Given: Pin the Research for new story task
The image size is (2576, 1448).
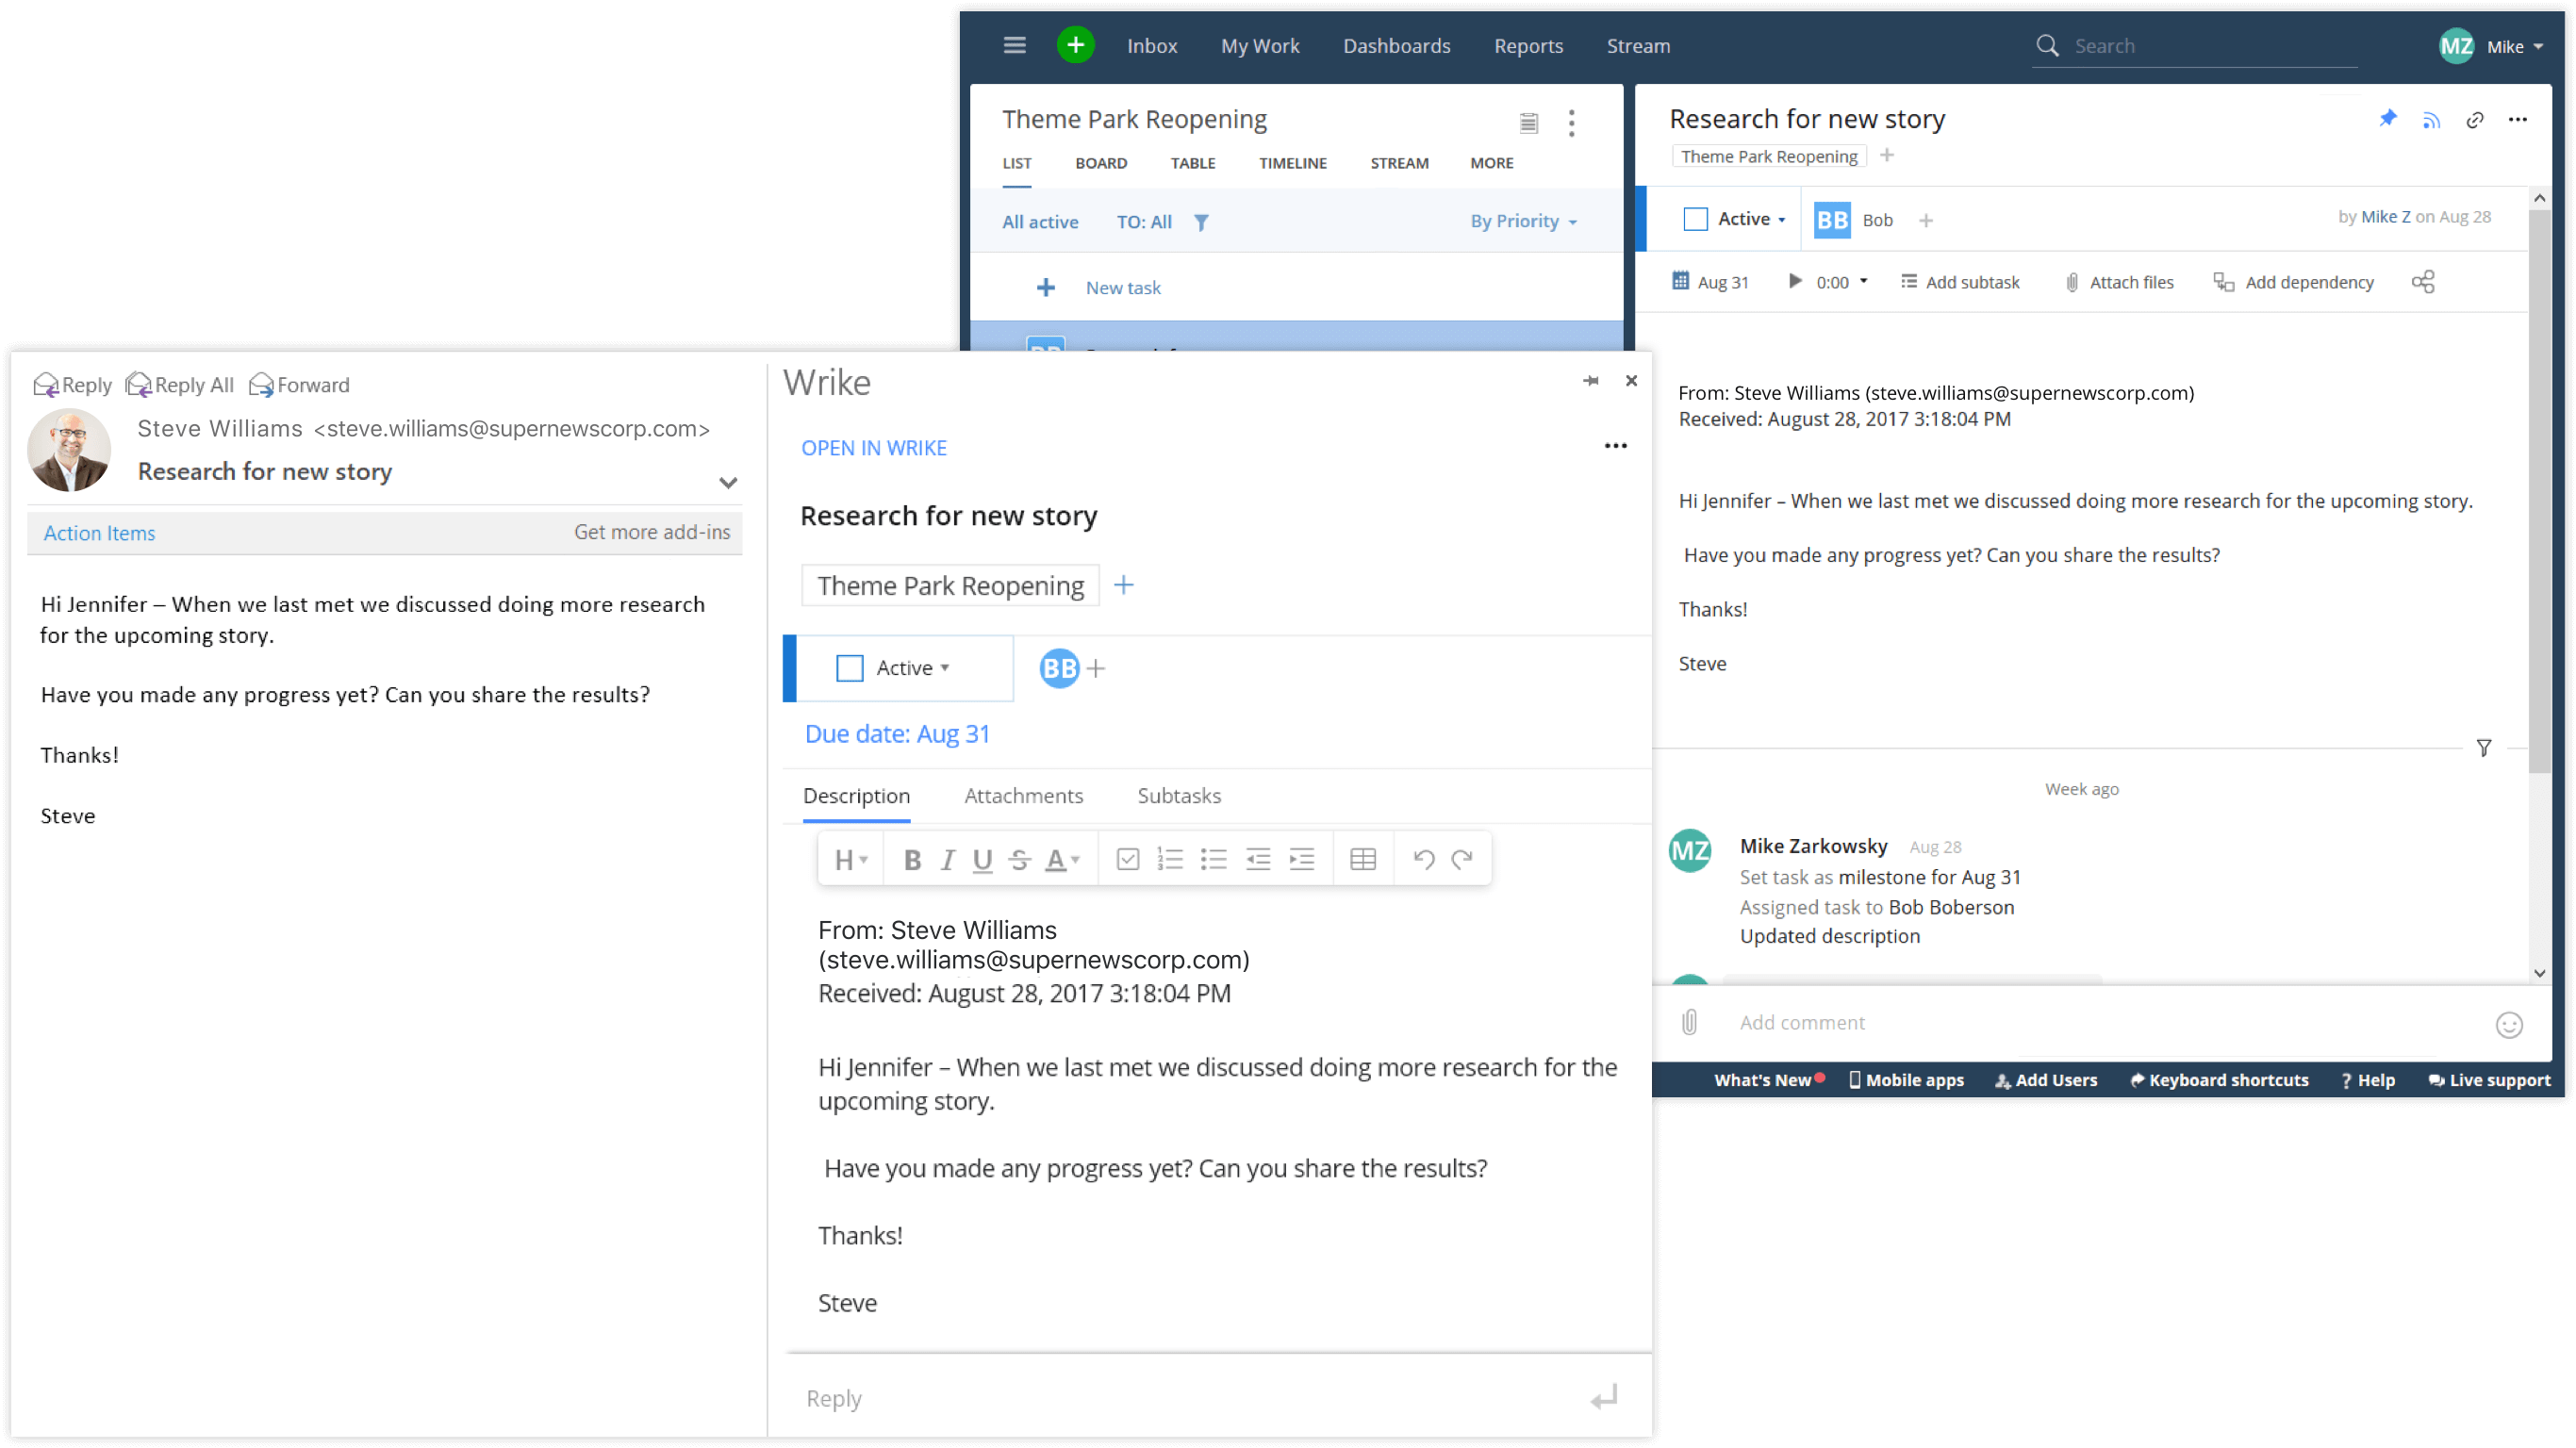Looking at the screenshot, I should click(2388, 118).
